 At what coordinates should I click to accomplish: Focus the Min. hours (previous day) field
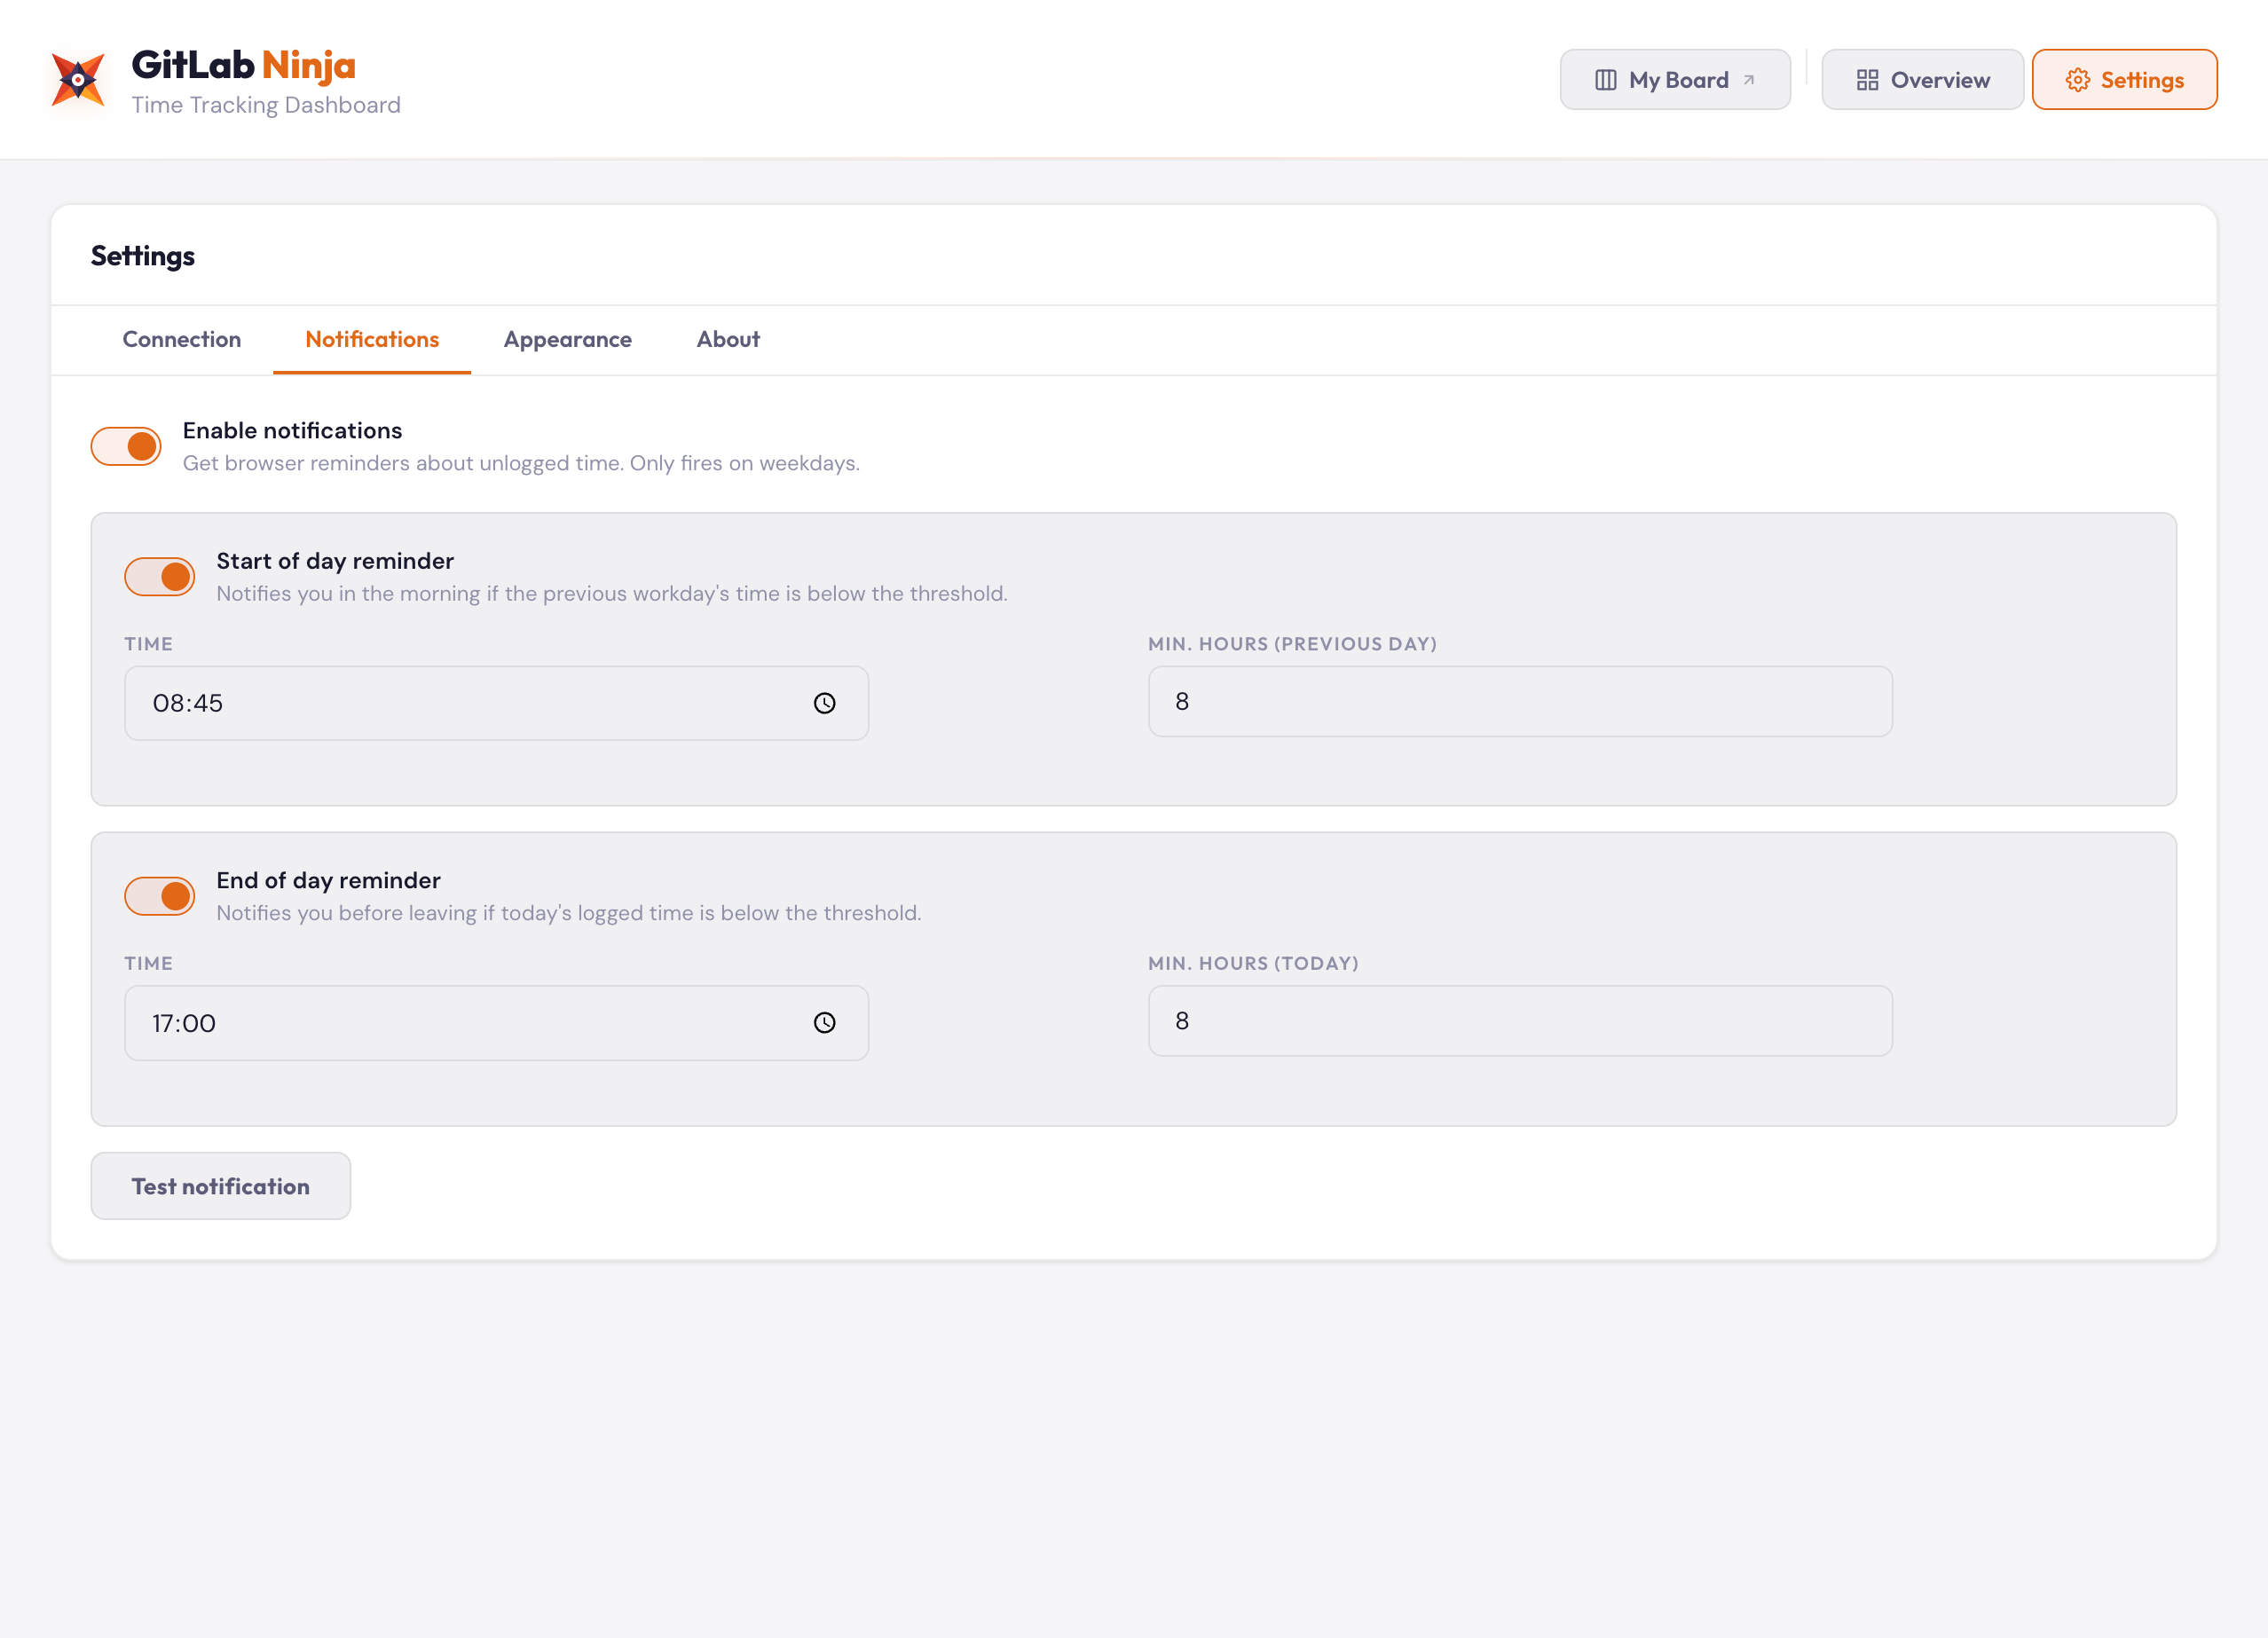[1519, 701]
